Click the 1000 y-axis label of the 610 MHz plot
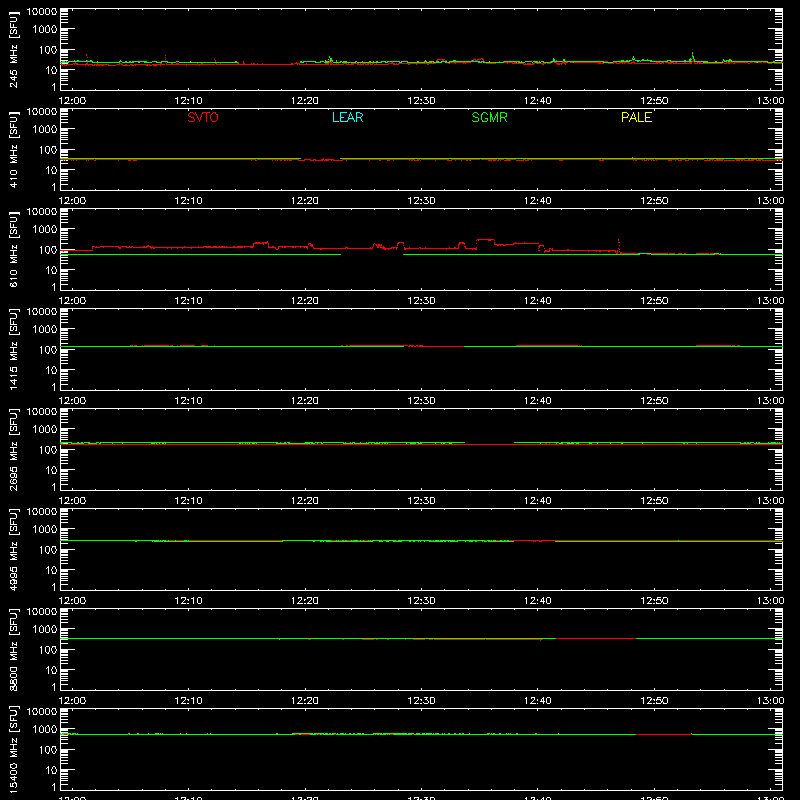 pyautogui.click(x=45, y=229)
